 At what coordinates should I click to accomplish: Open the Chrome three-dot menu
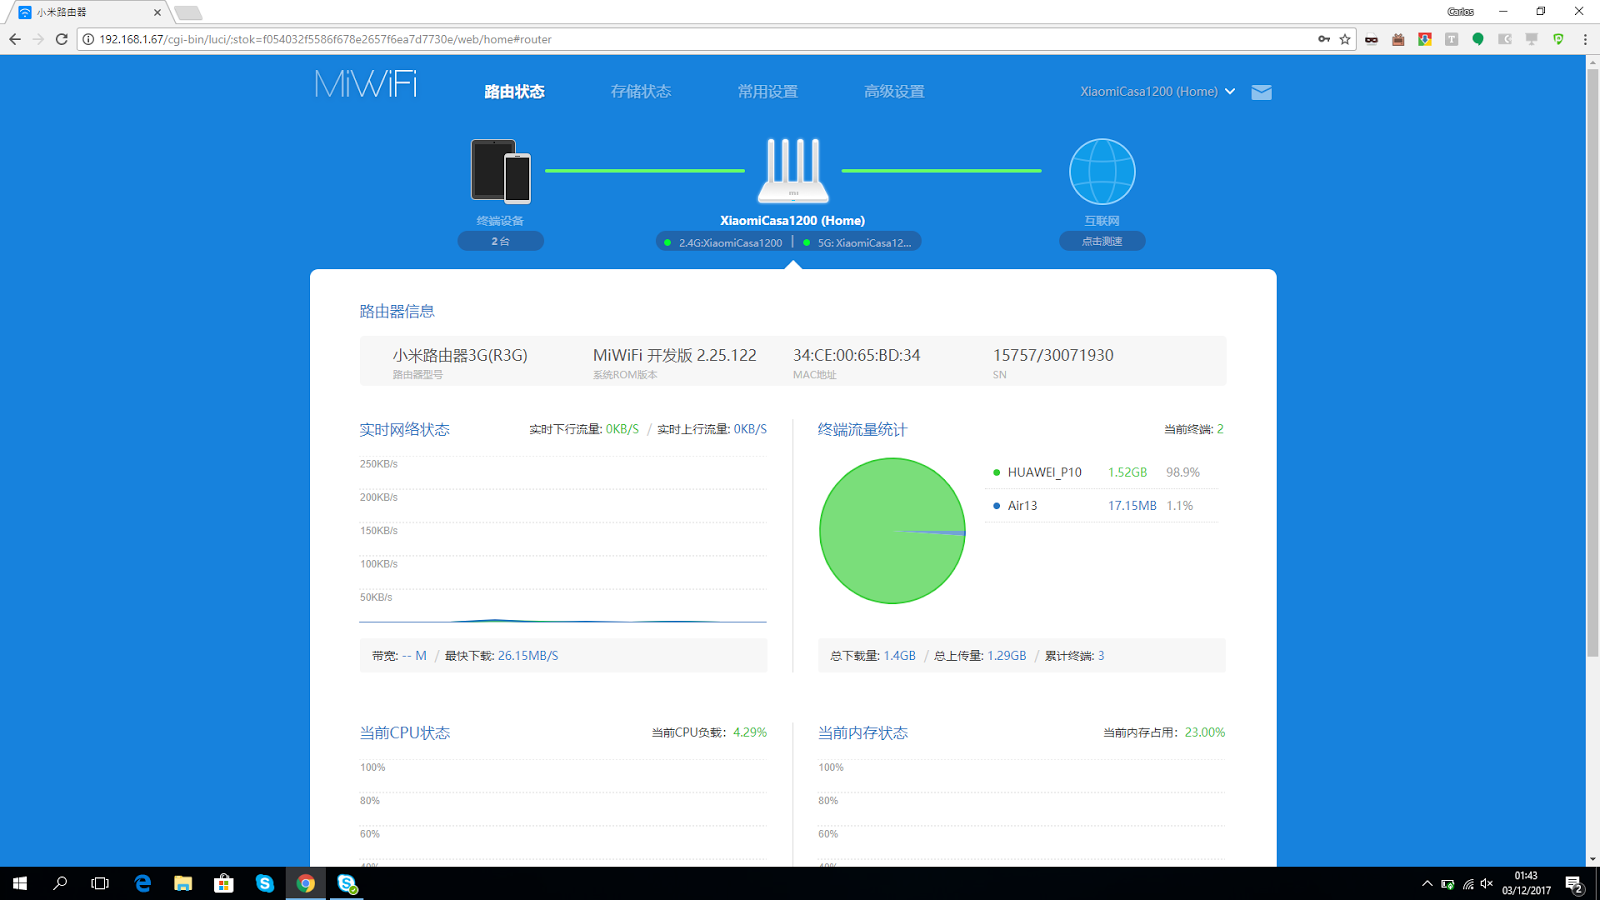1585,39
